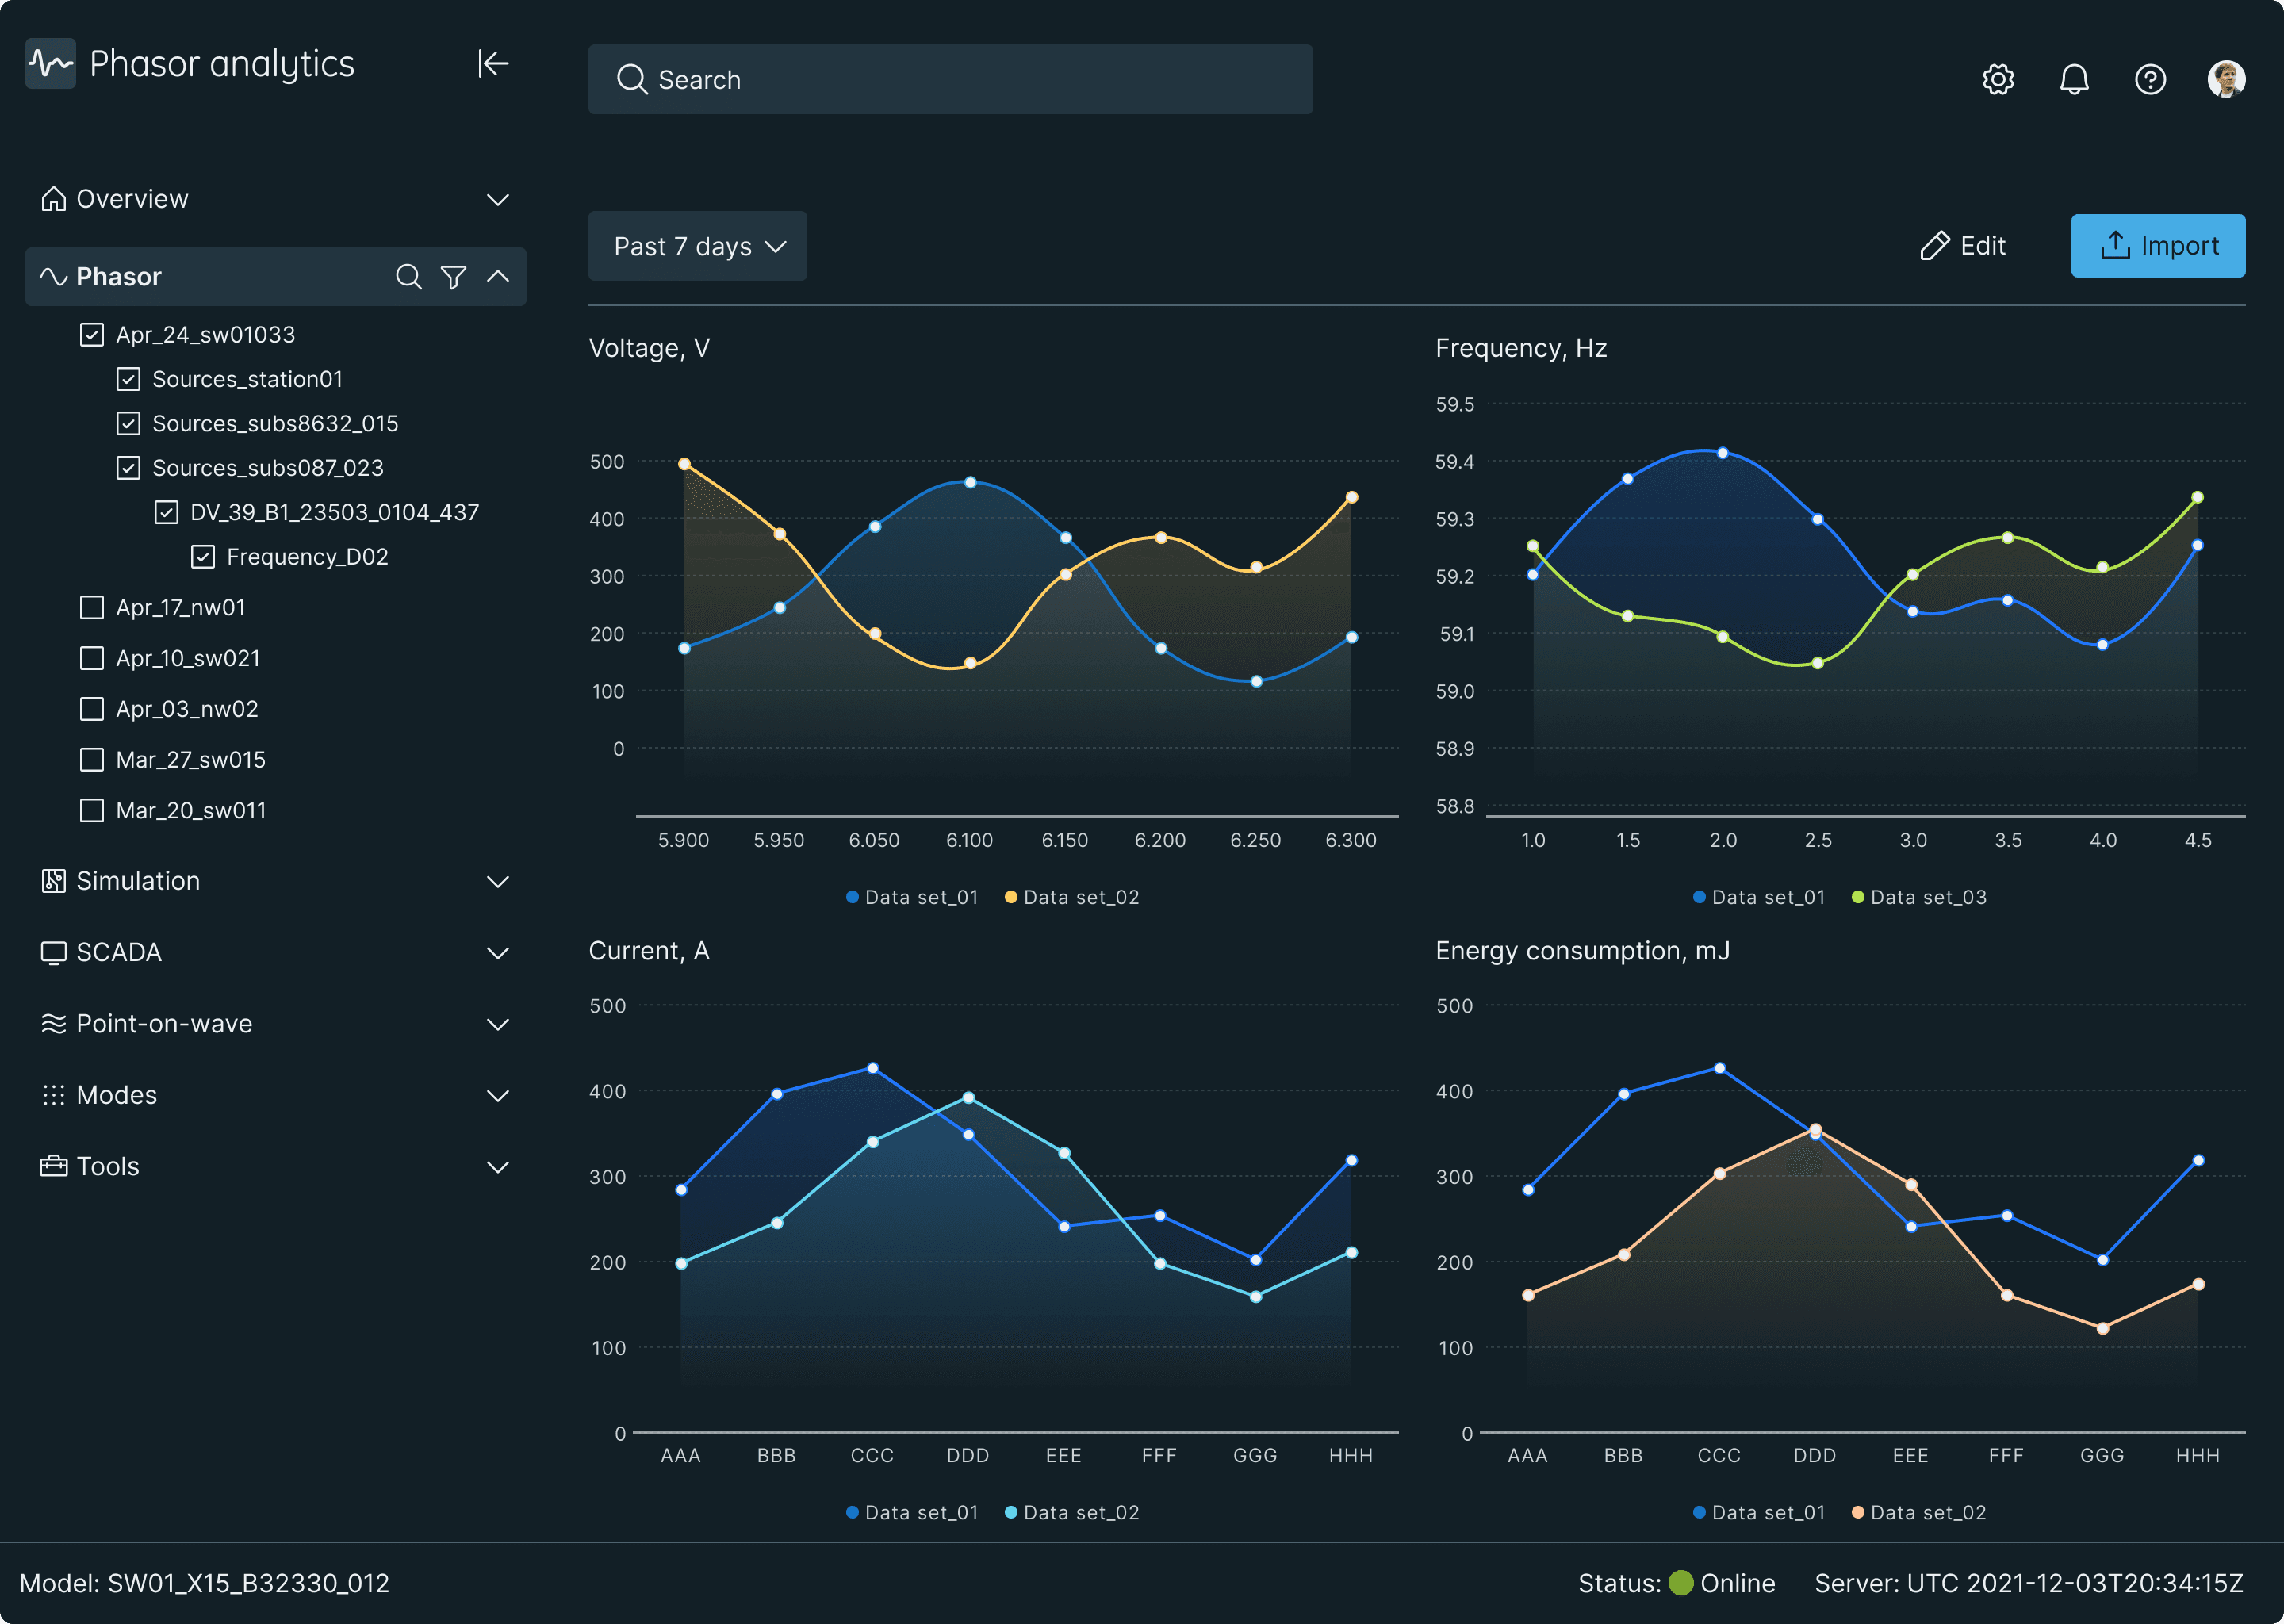Click Data set_03 green legend swatch
This screenshot has width=2284, height=1624.
tap(1857, 897)
